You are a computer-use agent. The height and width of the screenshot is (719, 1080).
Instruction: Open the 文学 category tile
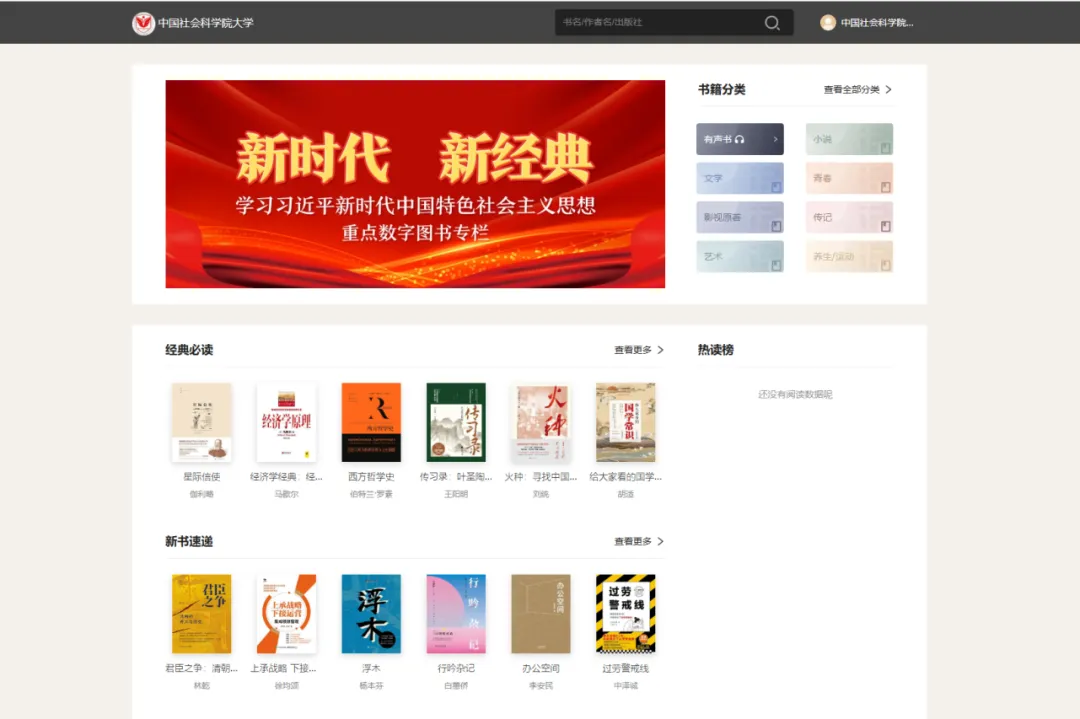tap(740, 178)
